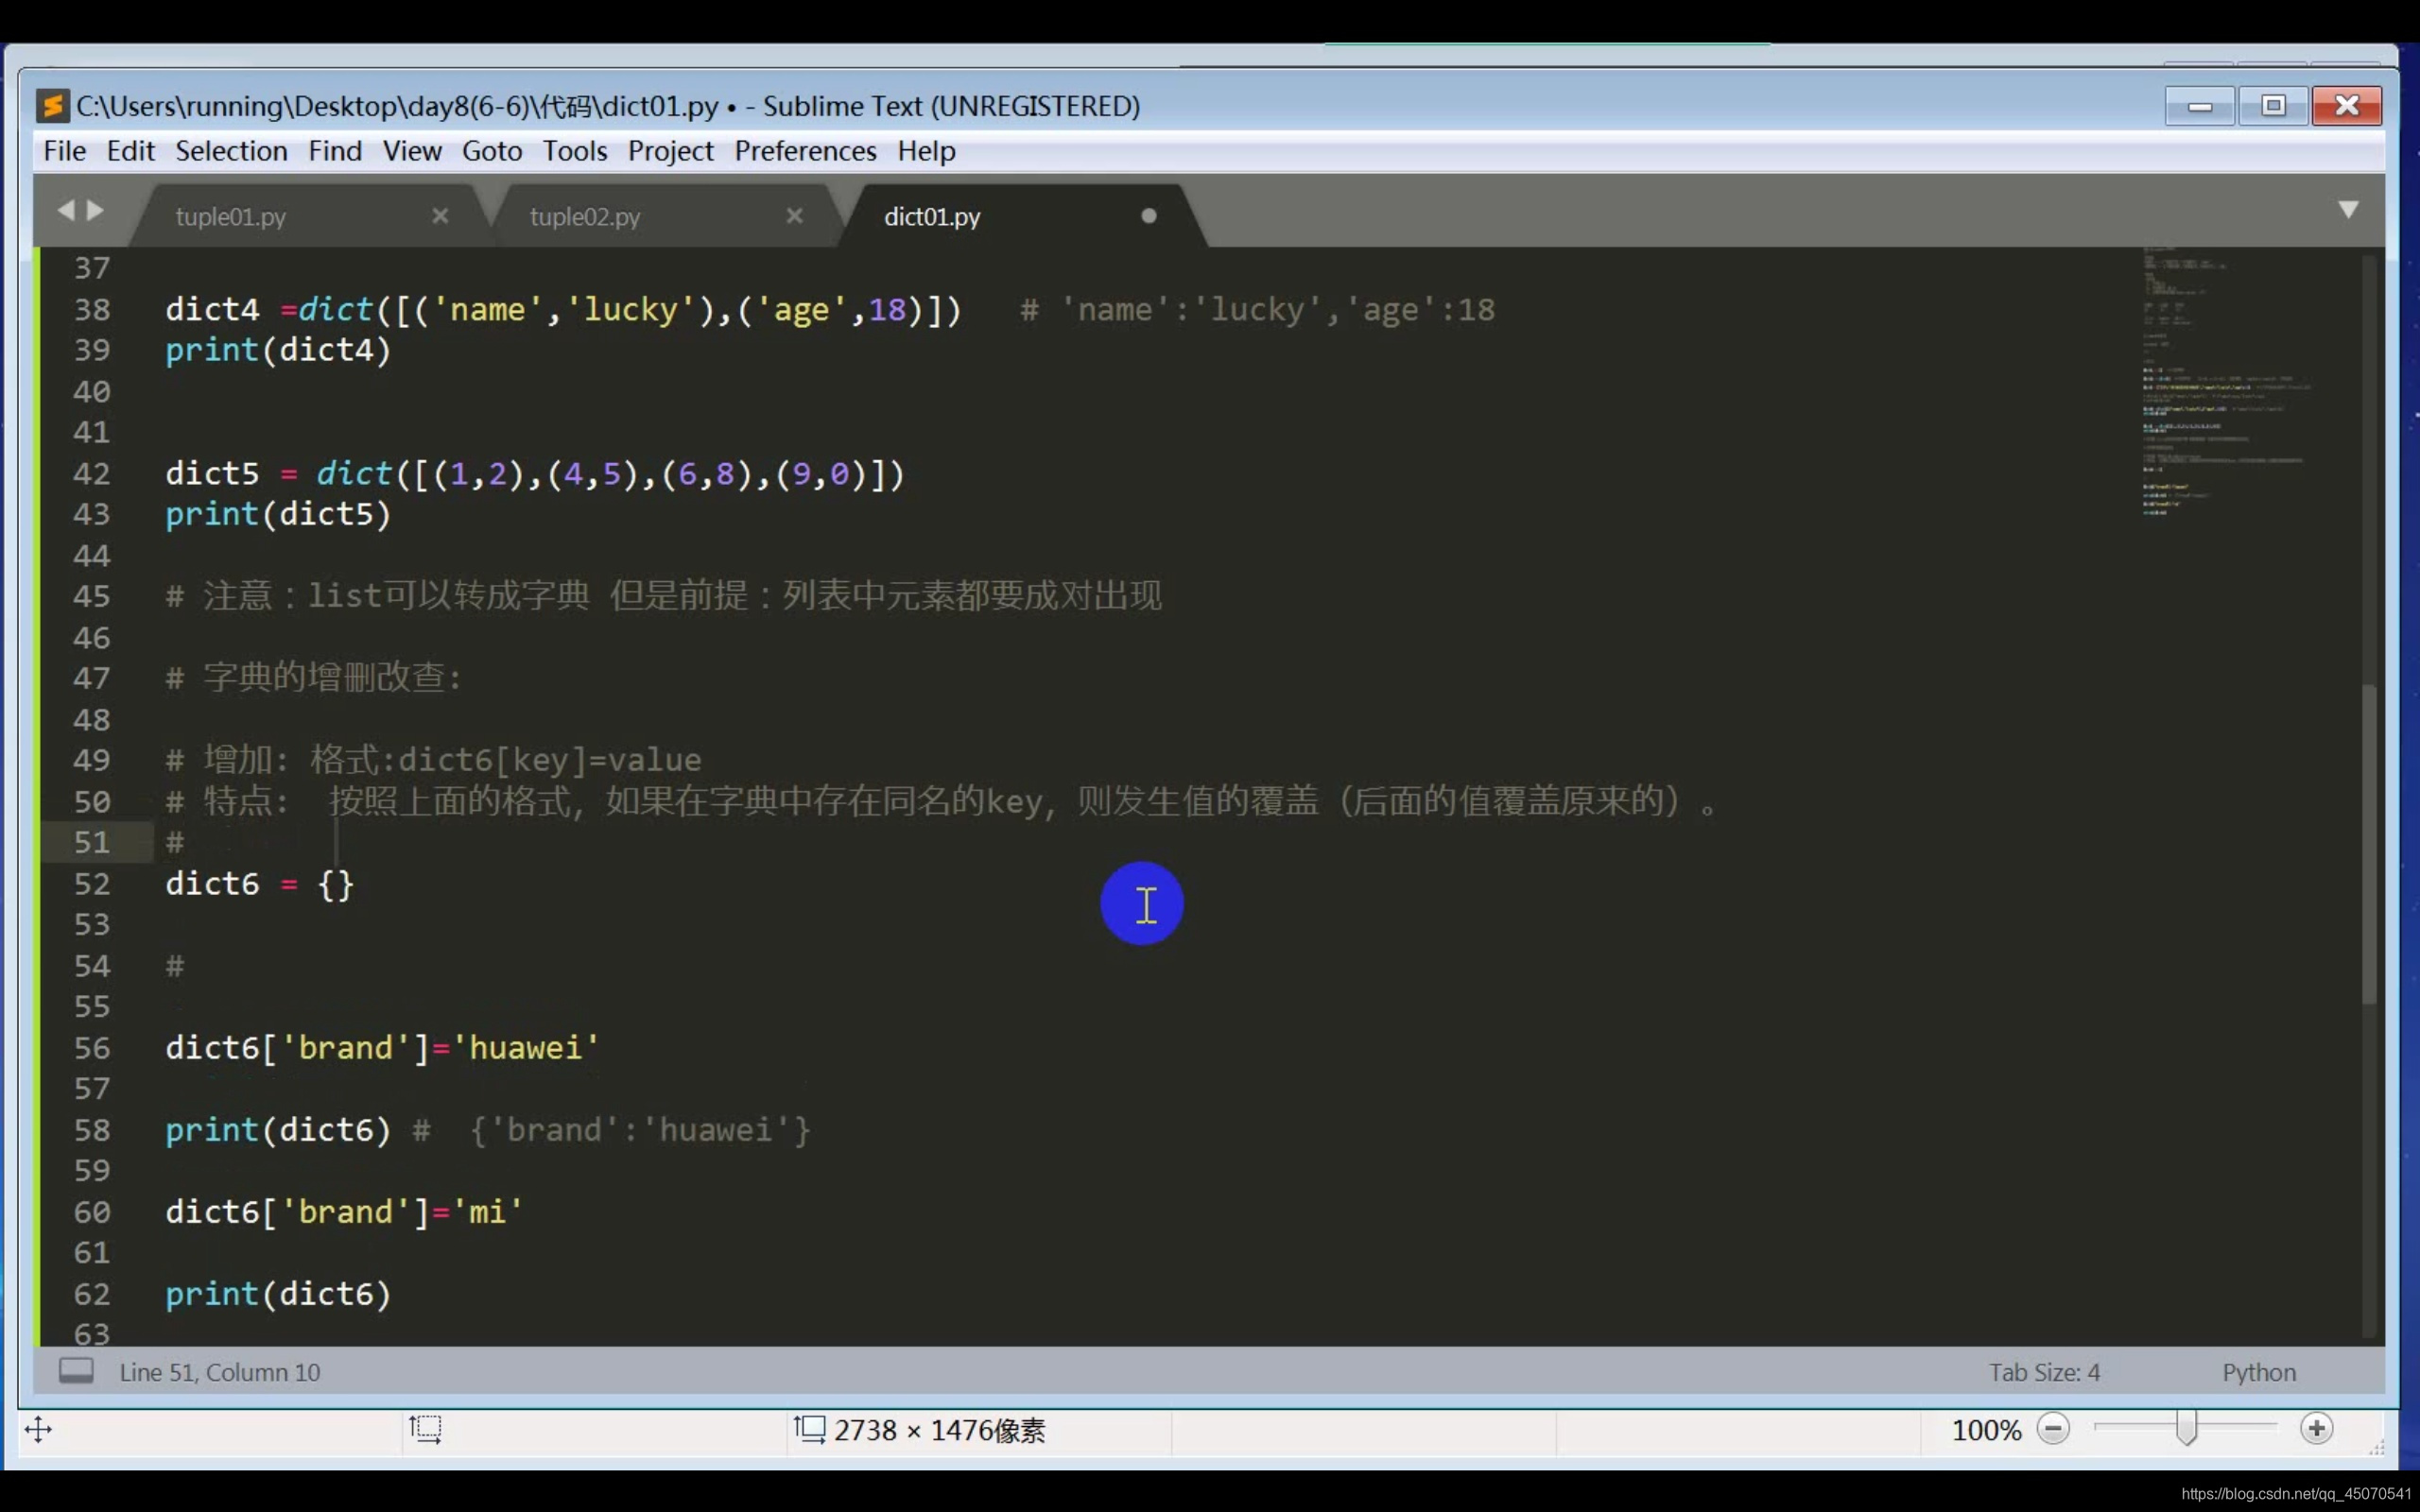The image size is (2420, 1512).
Task: Open the Preferences menu
Action: 805,151
